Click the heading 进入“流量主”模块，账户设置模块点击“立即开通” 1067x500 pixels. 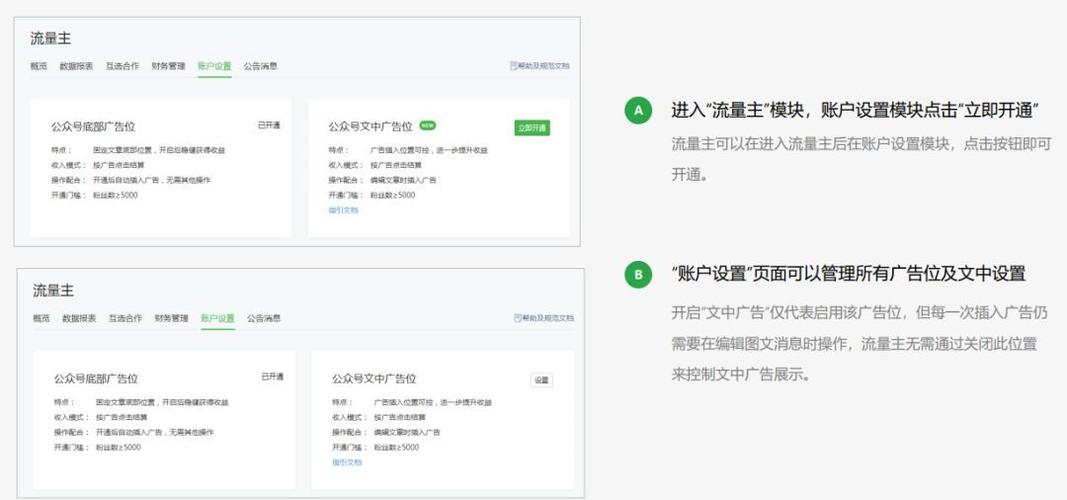tap(855, 111)
